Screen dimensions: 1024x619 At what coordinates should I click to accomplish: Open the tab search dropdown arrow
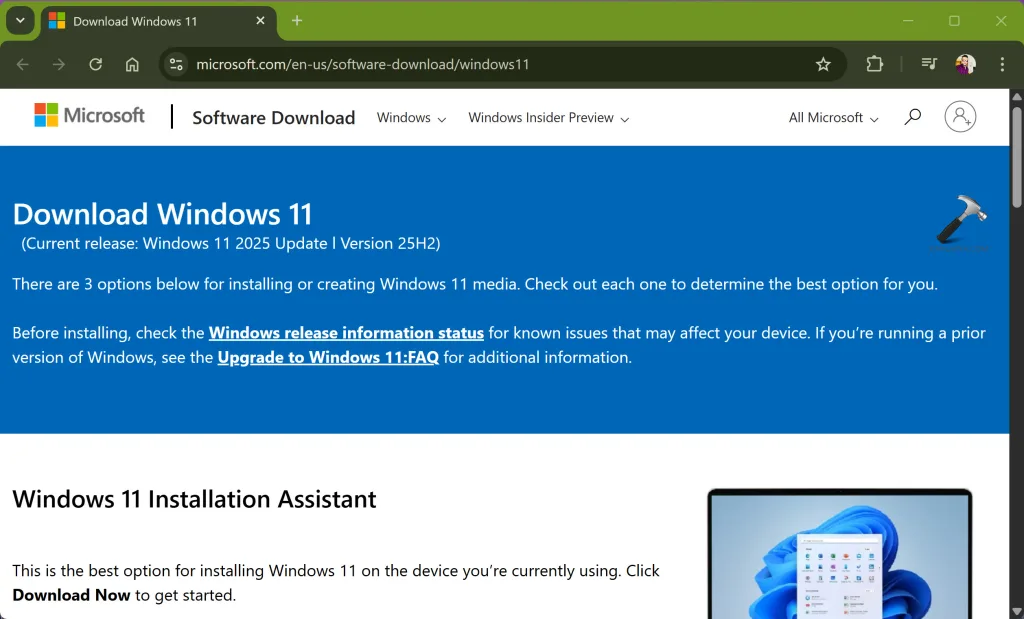tap(20, 21)
